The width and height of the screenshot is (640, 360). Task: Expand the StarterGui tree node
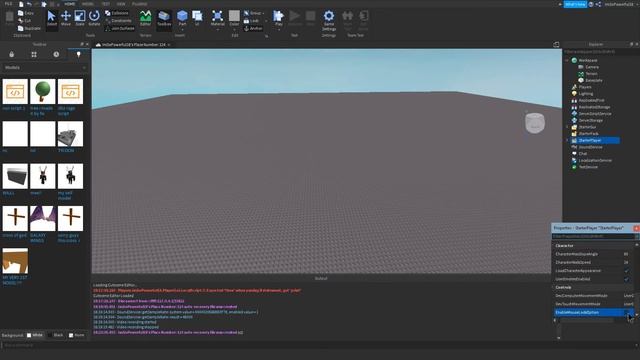tap(567, 127)
